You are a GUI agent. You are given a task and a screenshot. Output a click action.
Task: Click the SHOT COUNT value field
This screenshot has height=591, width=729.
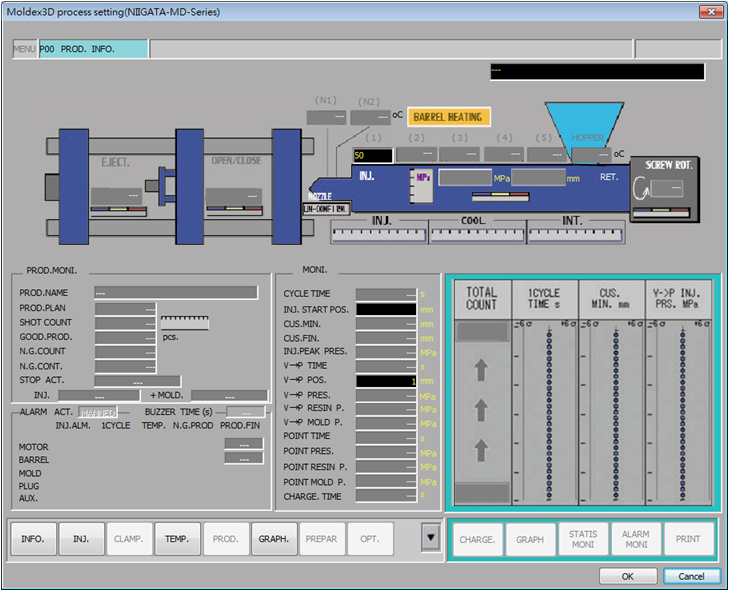point(125,323)
